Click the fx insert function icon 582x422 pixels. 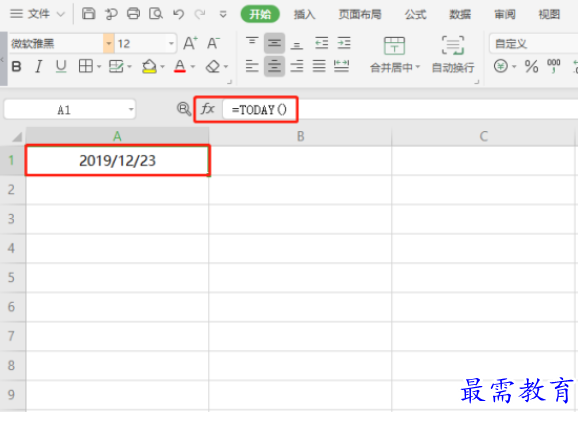208,109
